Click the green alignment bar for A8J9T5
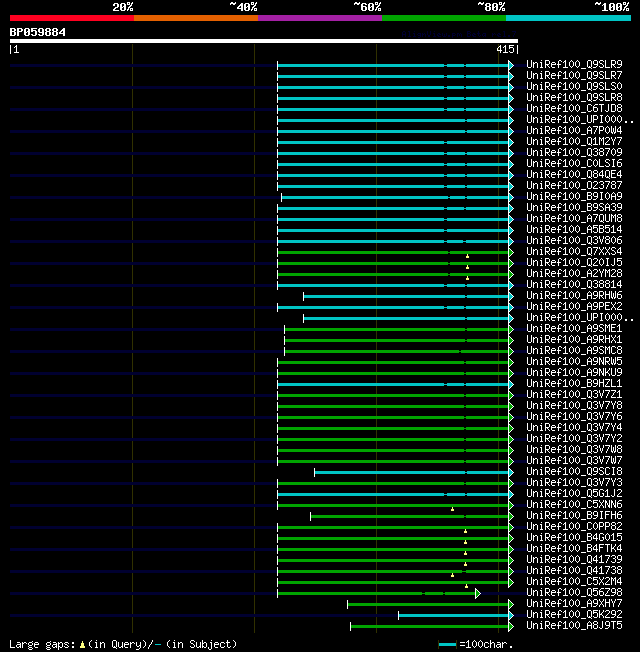Image resolution: width=640 pixels, height=652 pixels. pos(430,626)
